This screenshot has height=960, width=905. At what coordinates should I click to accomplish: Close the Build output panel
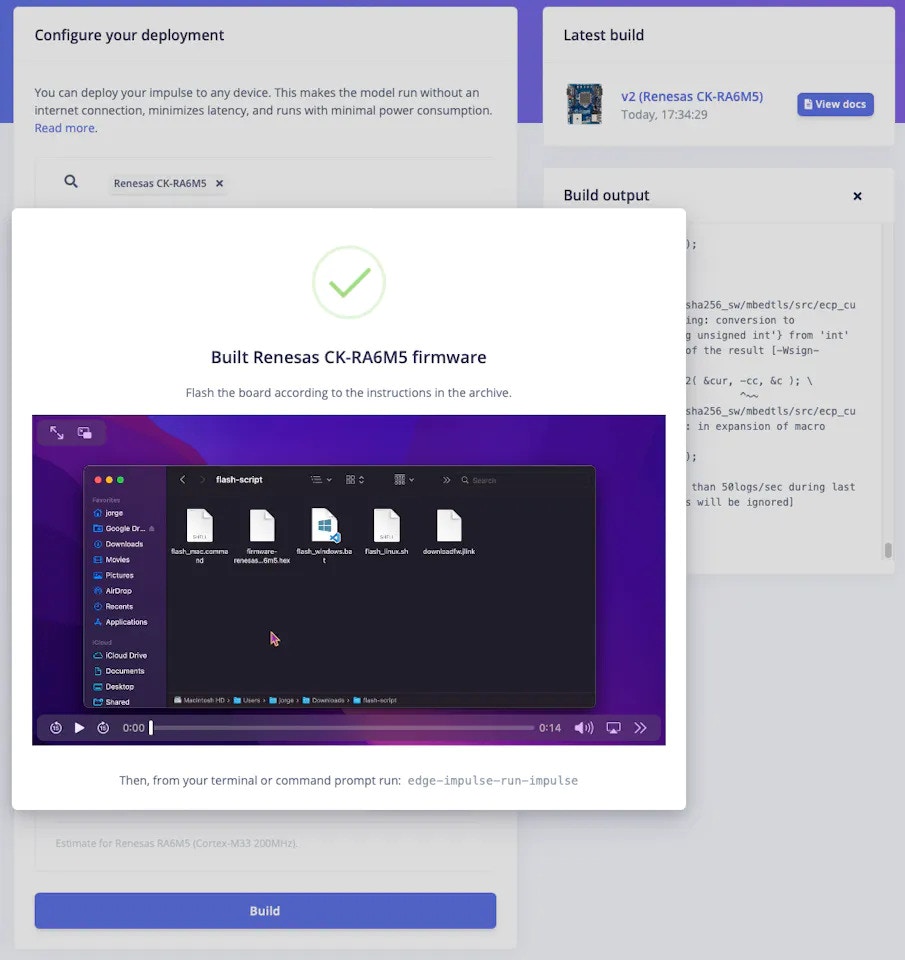click(857, 196)
